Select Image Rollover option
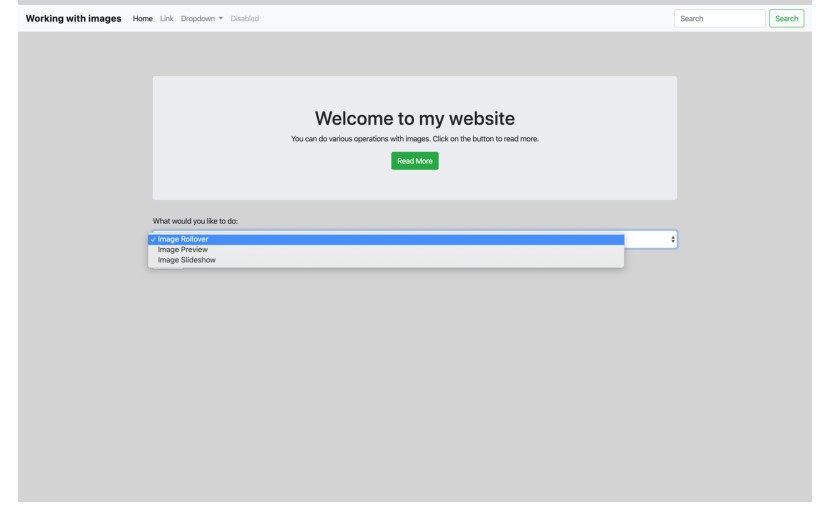 (386, 240)
